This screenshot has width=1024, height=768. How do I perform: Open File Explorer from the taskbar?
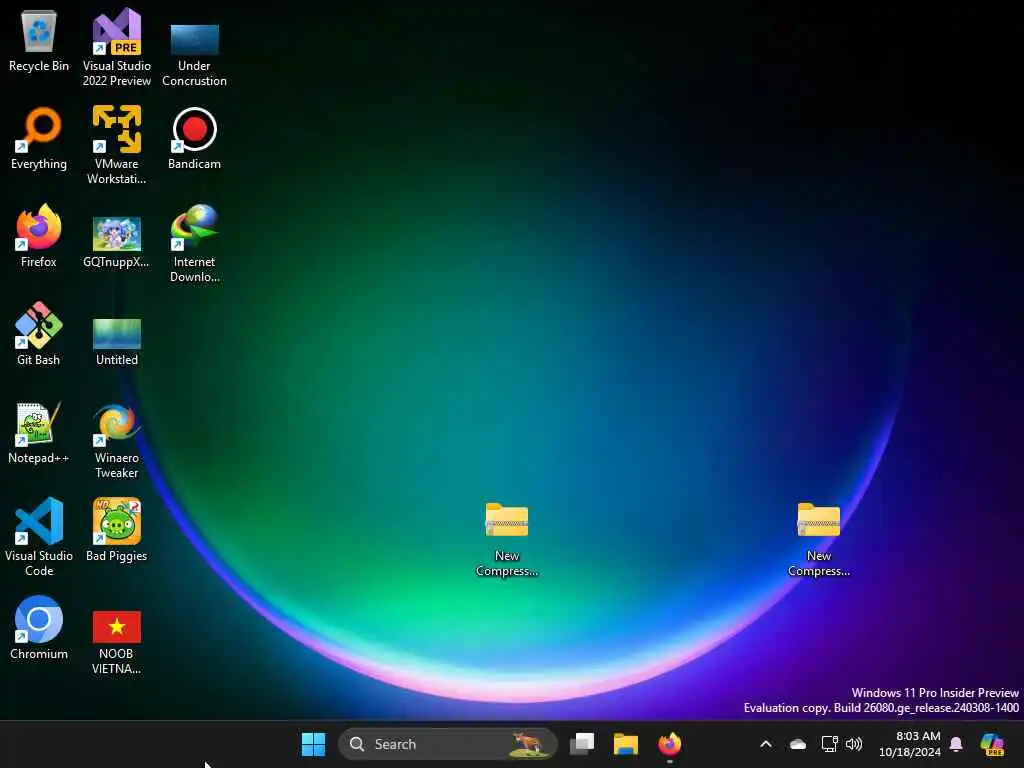[626, 744]
